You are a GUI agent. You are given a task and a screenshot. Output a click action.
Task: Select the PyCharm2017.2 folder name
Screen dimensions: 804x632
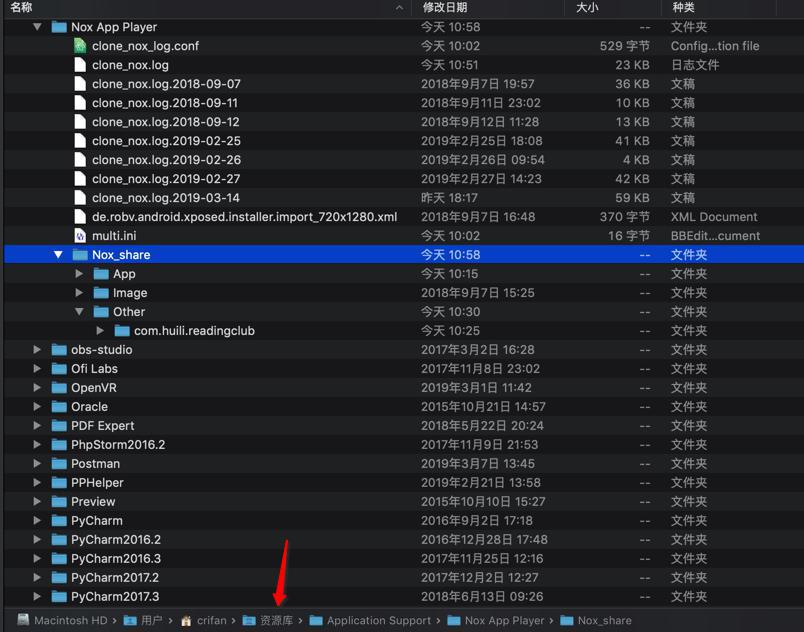pos(115,577)
